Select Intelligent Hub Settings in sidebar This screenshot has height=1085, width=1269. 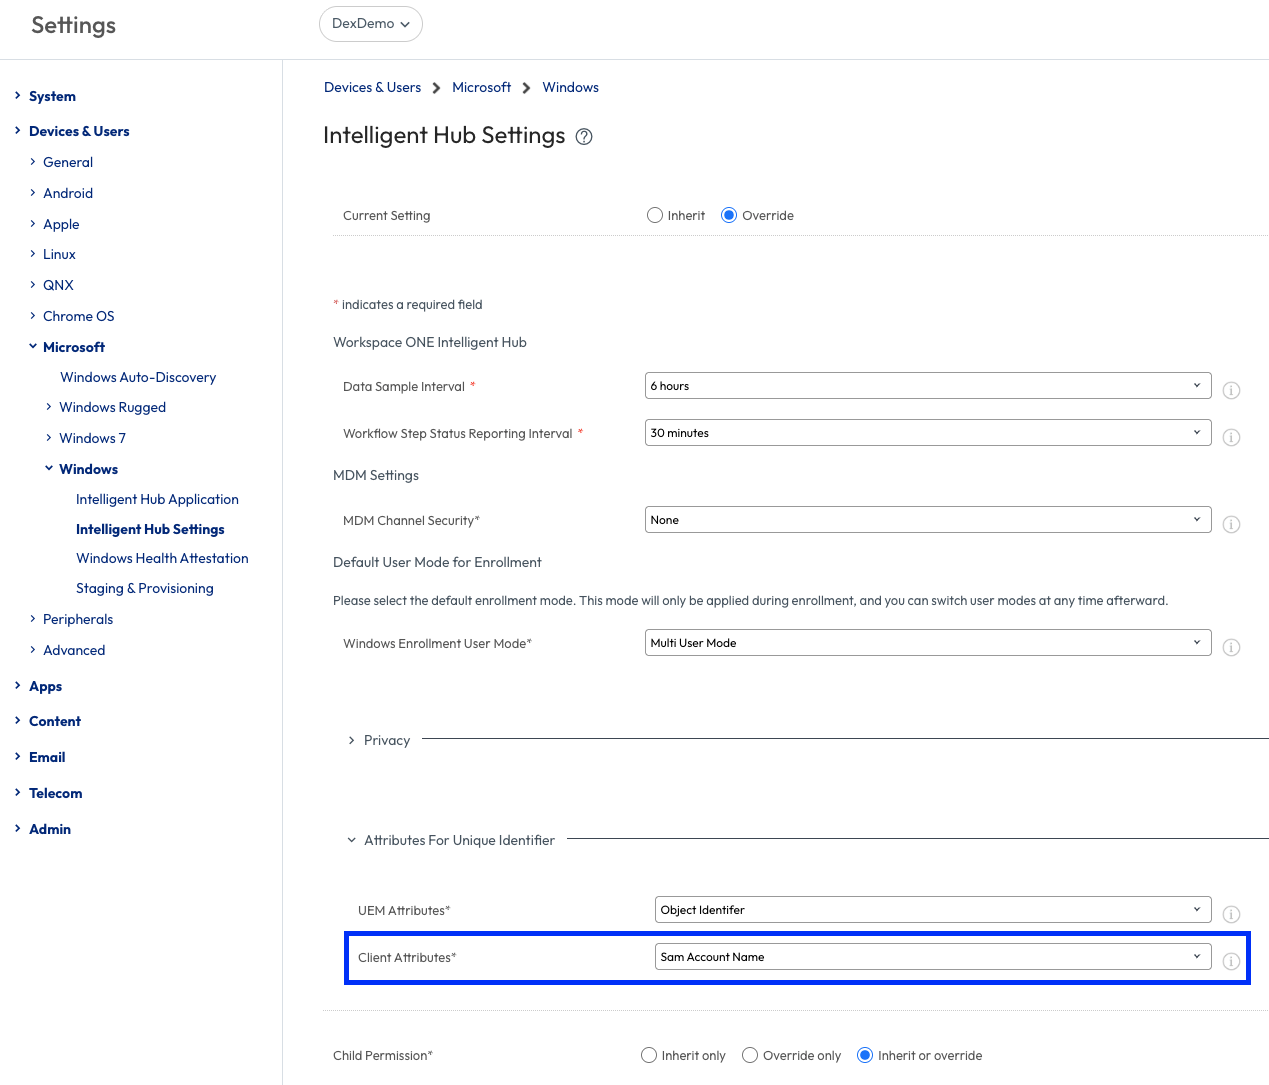click(150, 529)
